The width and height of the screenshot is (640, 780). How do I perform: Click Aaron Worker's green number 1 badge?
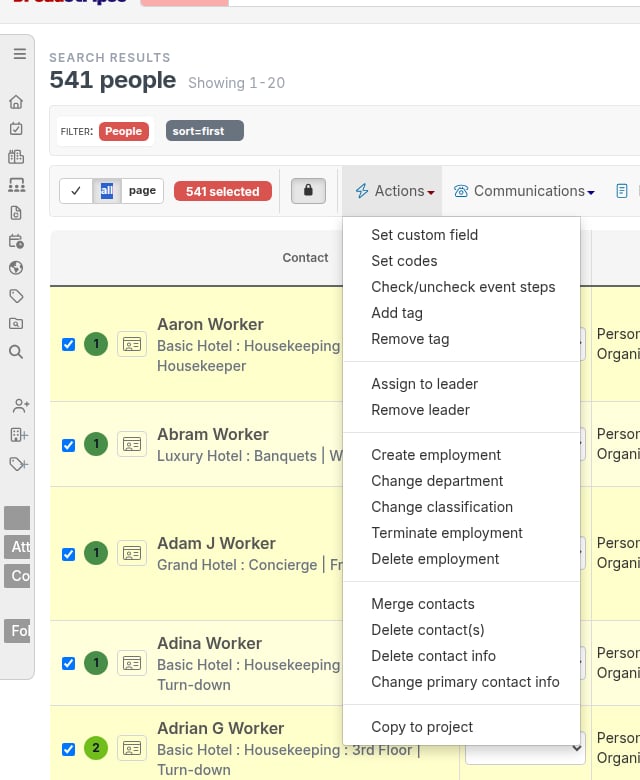pyautogui.click(x=96, y=344)
